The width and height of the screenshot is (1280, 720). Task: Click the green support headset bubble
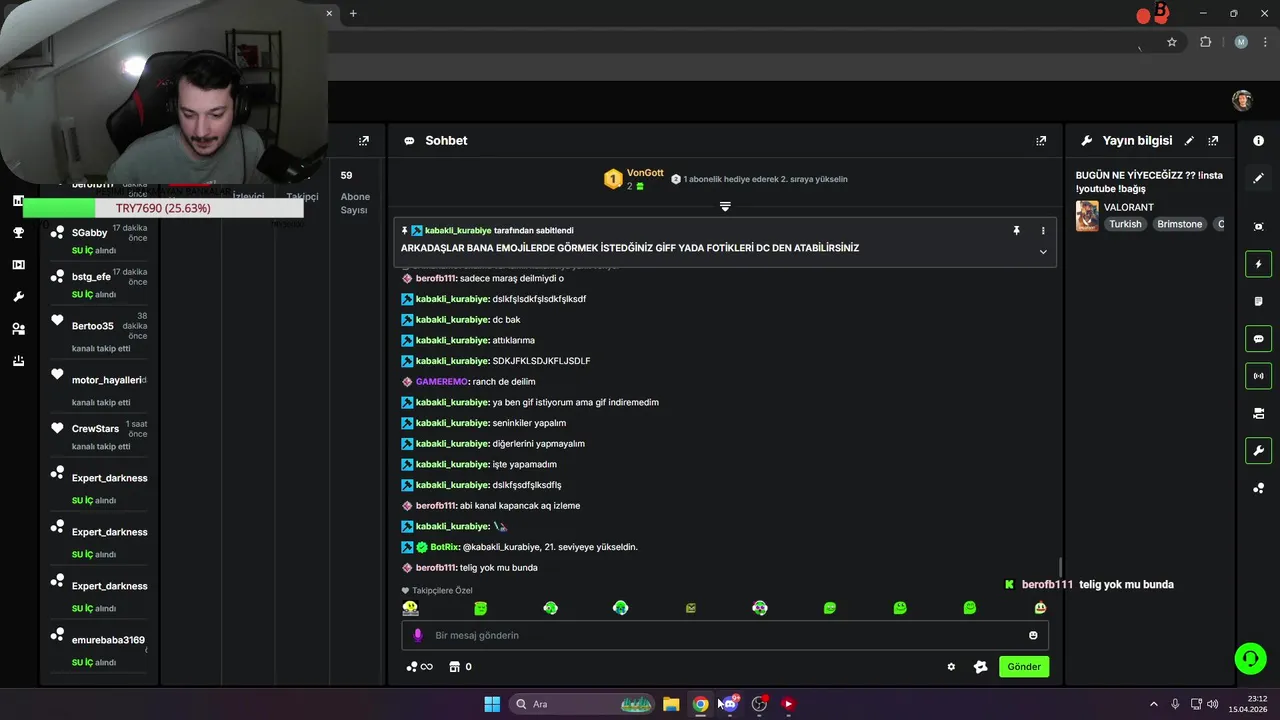(1250, 658)
